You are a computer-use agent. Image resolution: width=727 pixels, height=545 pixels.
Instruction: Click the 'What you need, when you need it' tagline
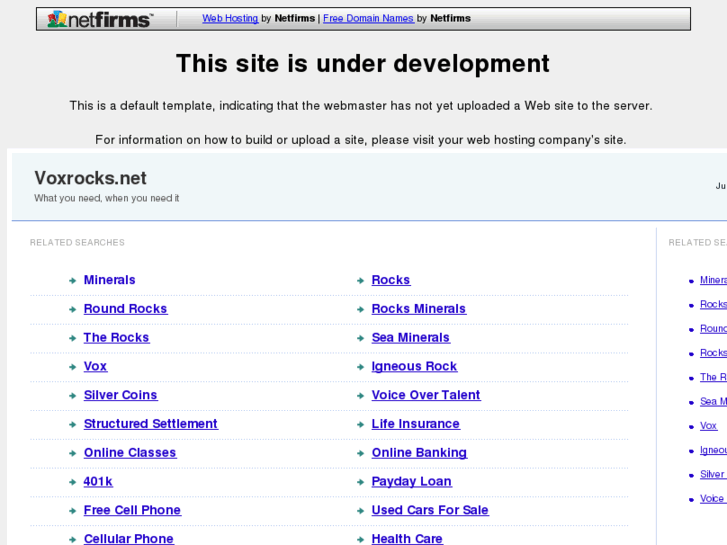tap(107, 198)
